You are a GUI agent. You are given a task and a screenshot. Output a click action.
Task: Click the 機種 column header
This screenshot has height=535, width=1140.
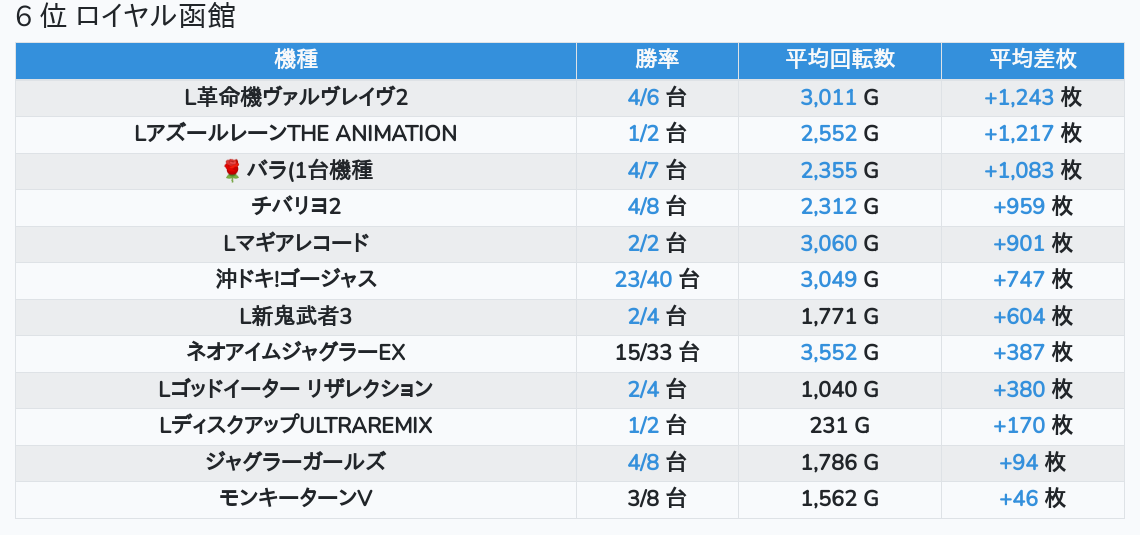(x=295, y=60)
